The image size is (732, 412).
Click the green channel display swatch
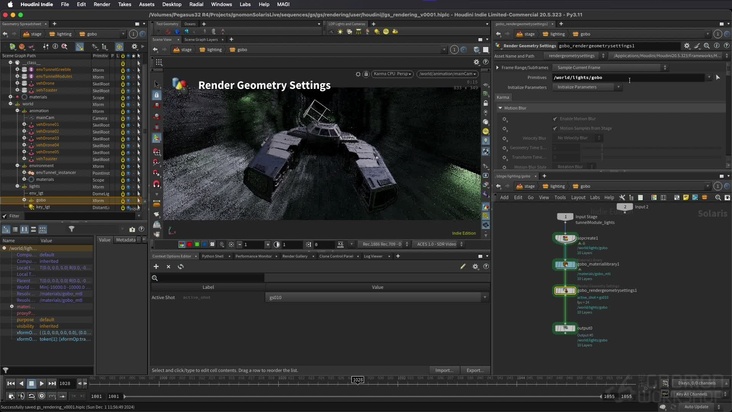tap(197, 244)
